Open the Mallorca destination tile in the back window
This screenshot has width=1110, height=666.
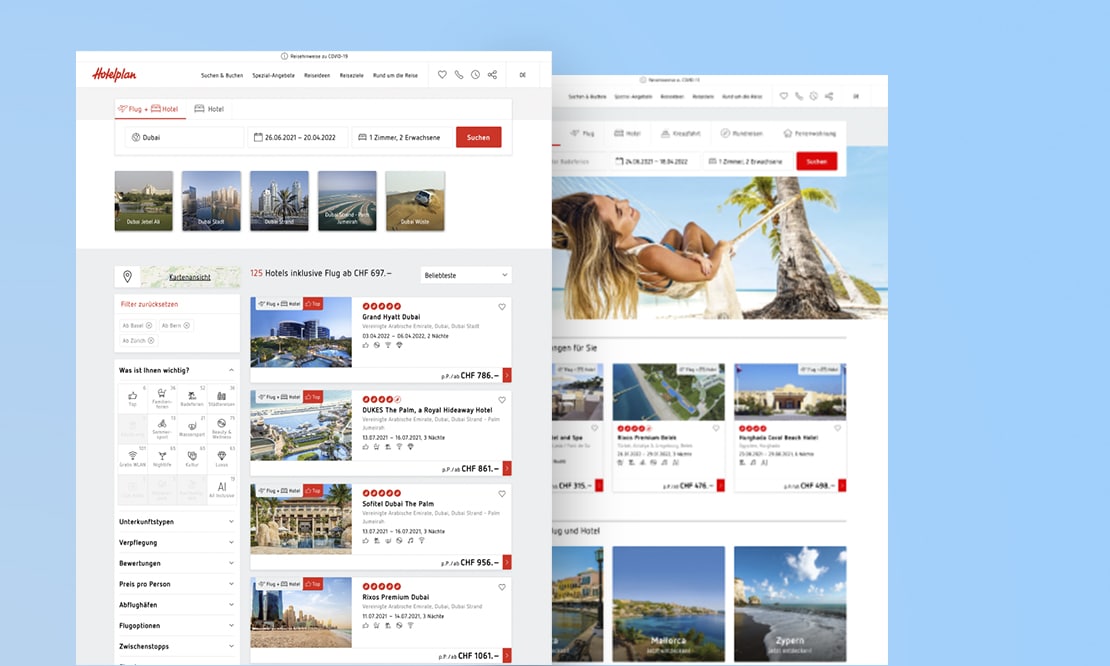[668, 604]
